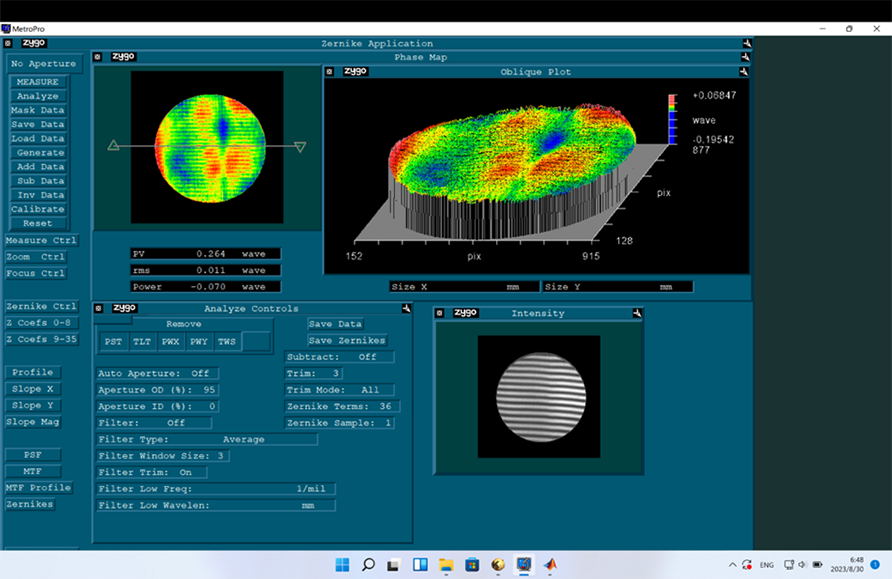The height and width of the screenshot is (579, 892).
Task: Change the Trim Mode All option
Action: click(339, 390)
